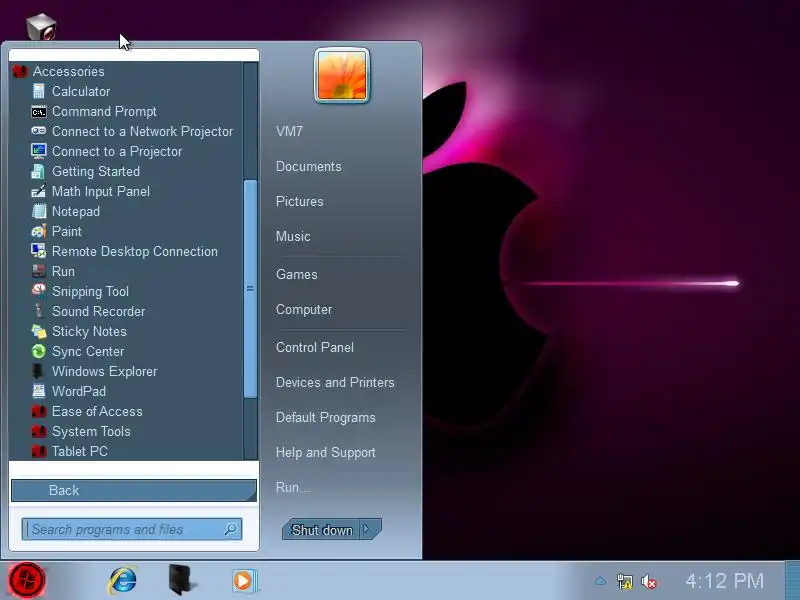Launch Command Prompt via its icon
This screenshot has height=600, width=800.
pyautogui.click(x=39, y=112)
